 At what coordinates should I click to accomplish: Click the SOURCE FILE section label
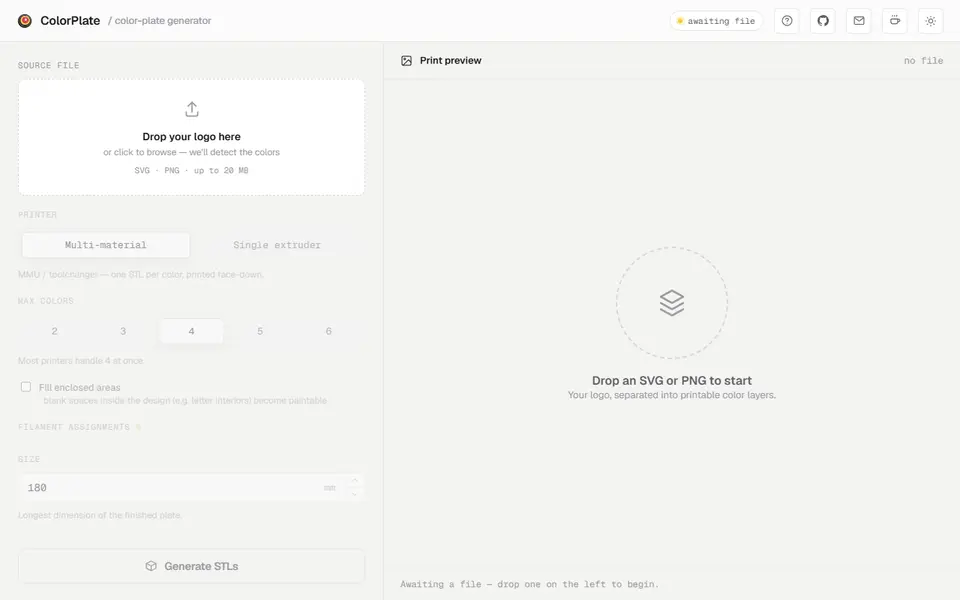[48, 66]
